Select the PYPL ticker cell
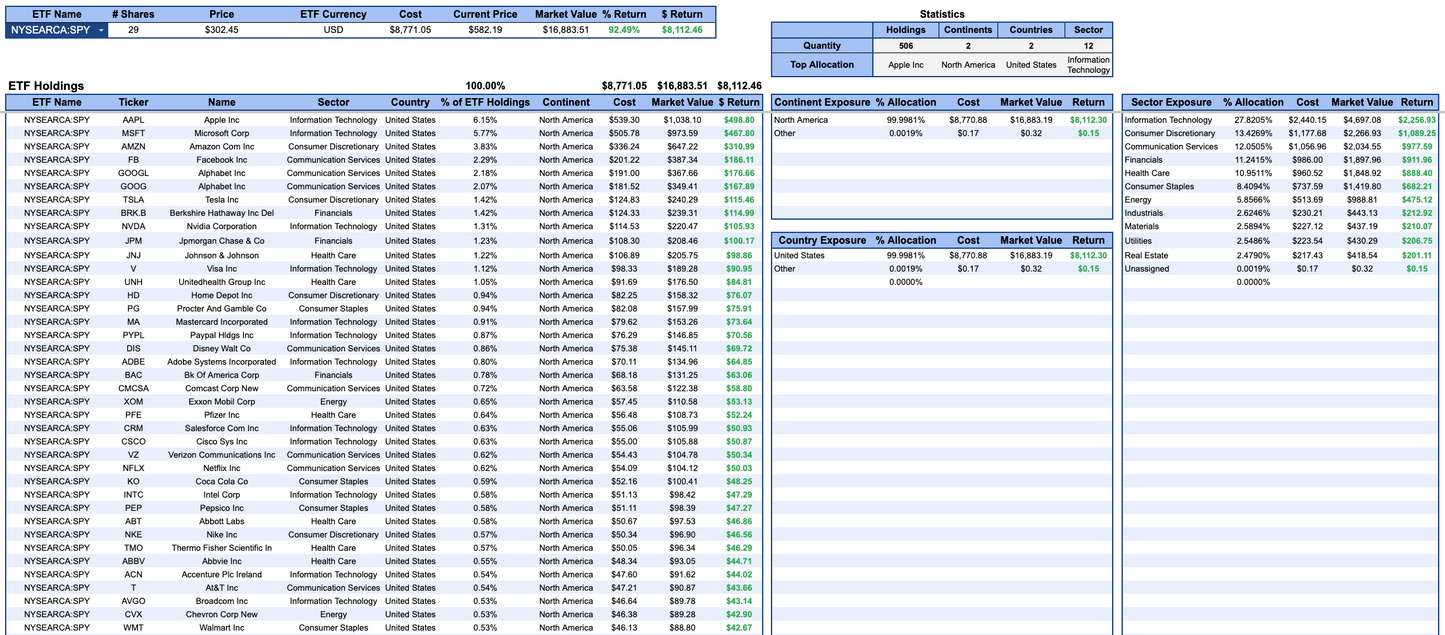The width and height of the screenshot is (1445, 635). point(133,335)
